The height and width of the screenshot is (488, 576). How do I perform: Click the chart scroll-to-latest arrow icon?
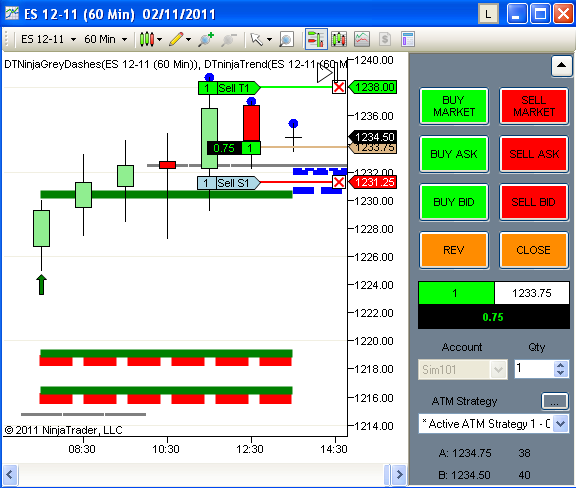pyautogui.click(x=327, y=72)
